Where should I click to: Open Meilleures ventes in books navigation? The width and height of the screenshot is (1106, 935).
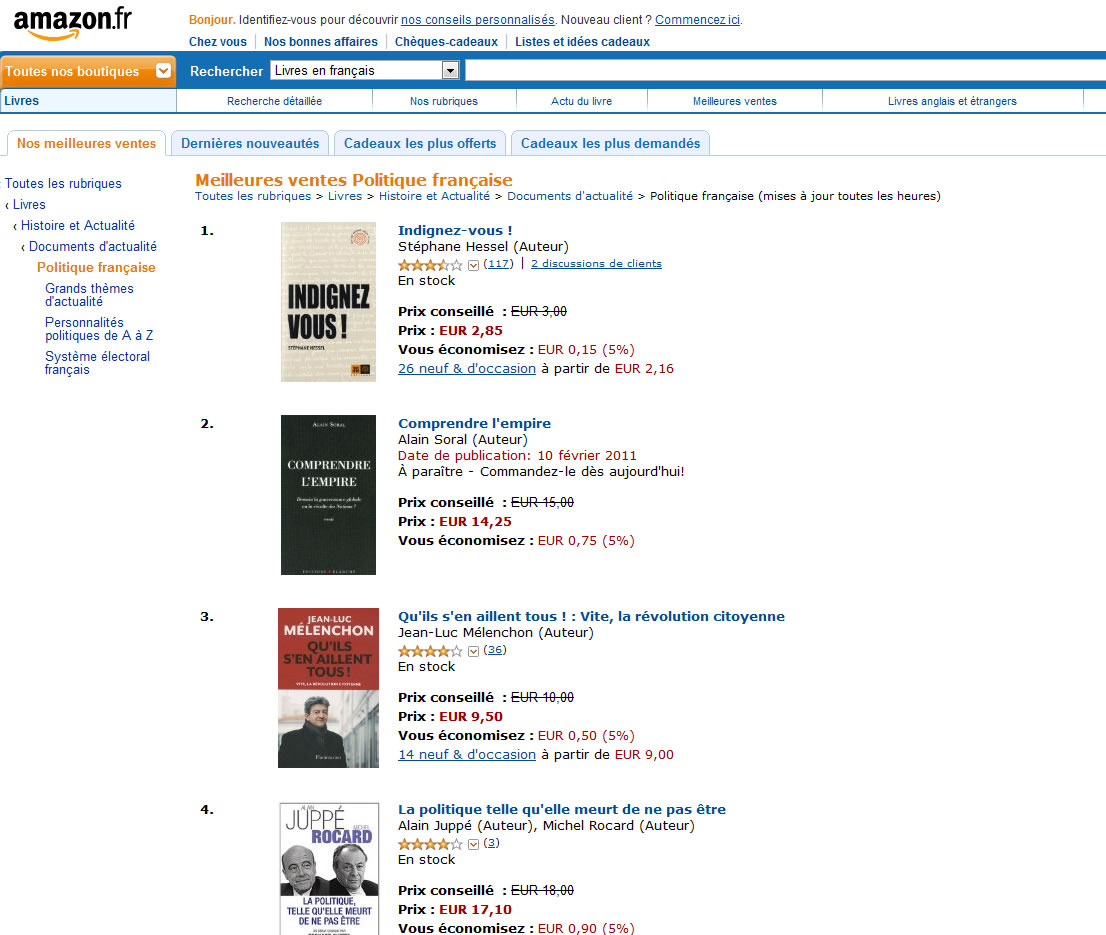click(x=734, y=101)
